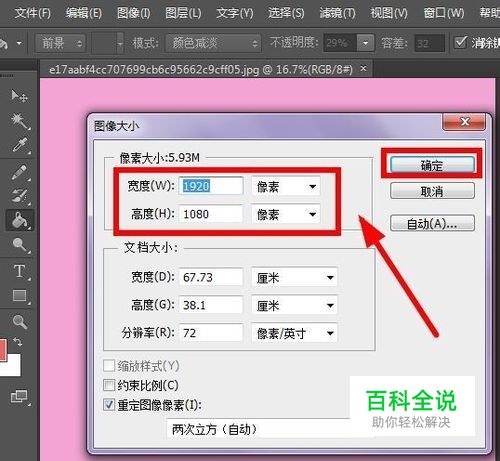Open the 视图(V) menu

point(389,13)
